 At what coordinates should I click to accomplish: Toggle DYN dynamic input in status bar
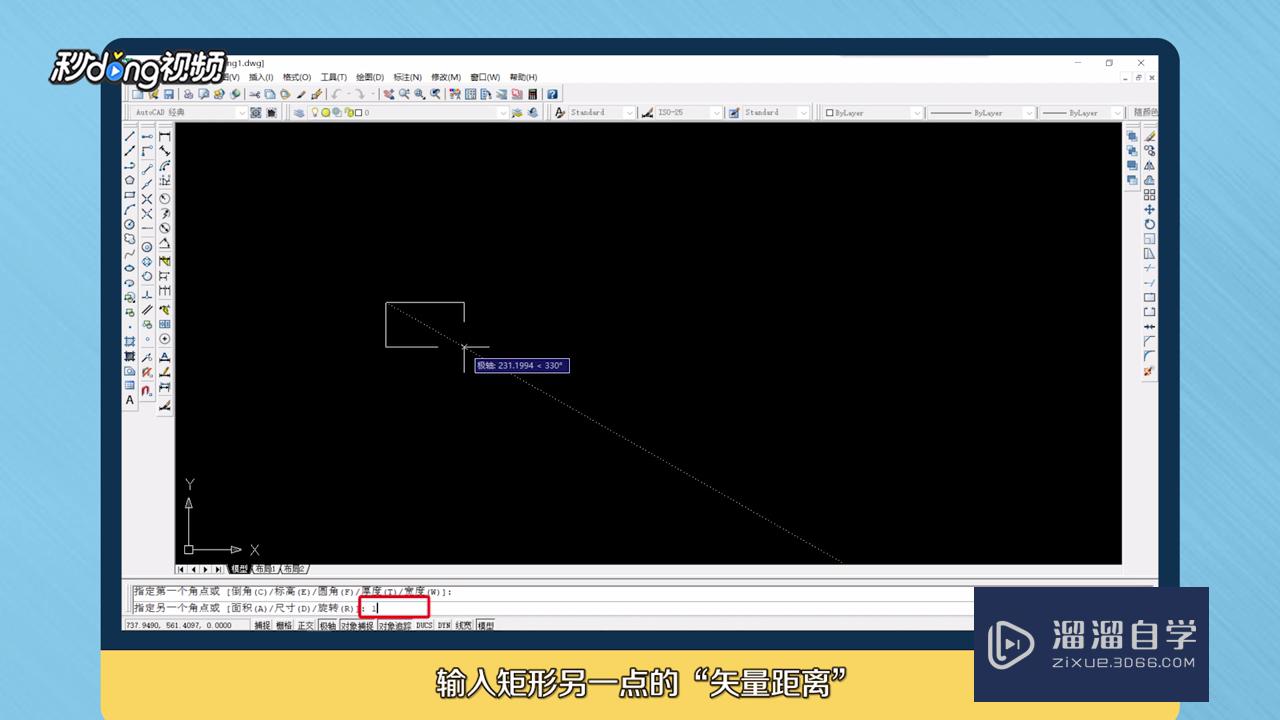point(444,625)
